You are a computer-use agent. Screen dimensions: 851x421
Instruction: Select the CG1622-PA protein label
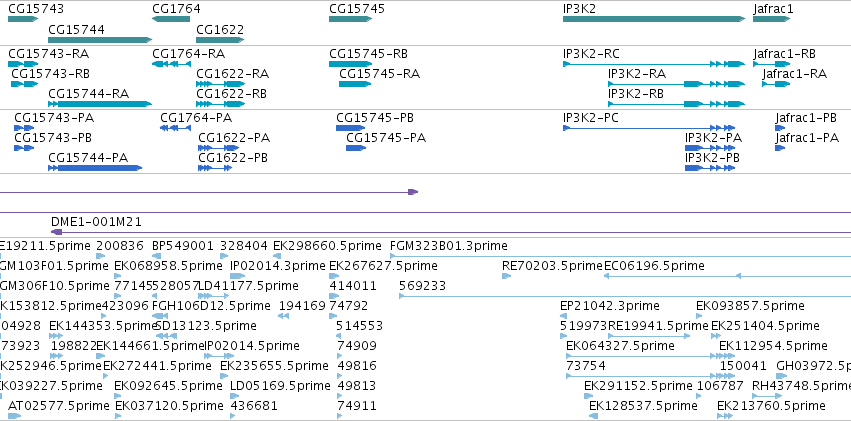tap(234, 138)
